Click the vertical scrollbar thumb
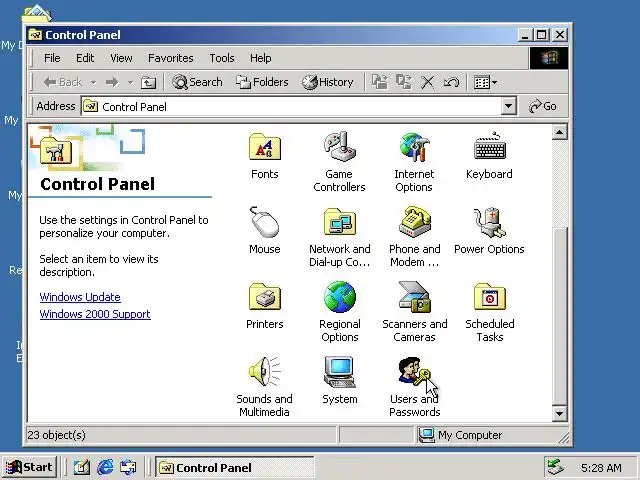Viewport: 640px width, 480px height. point(560,316)
